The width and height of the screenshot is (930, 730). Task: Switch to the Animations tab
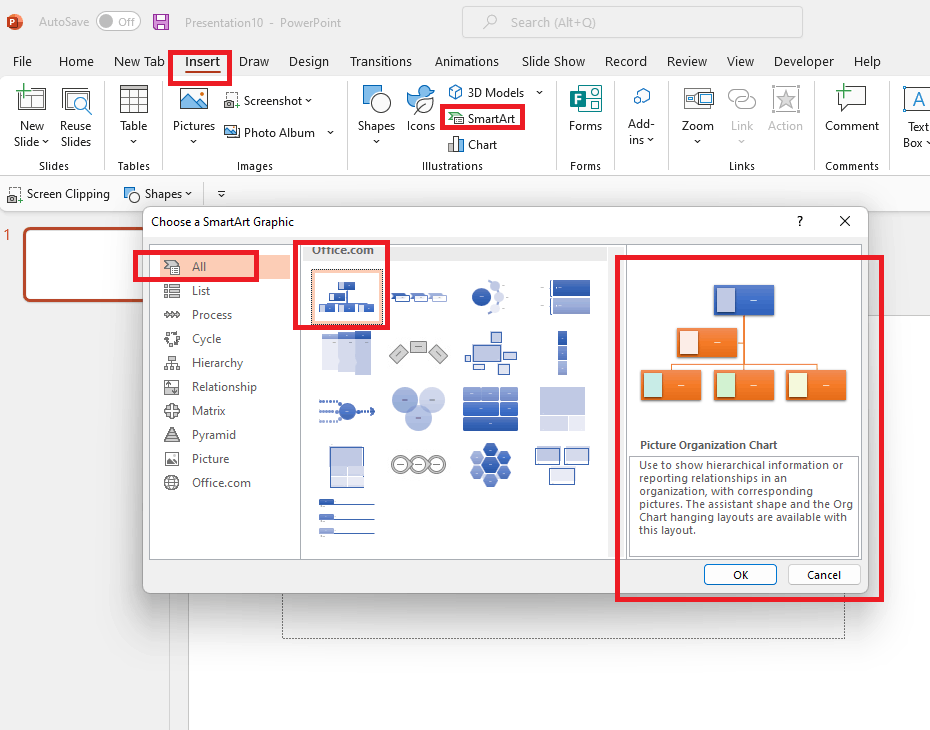click(x=466, y=62)
